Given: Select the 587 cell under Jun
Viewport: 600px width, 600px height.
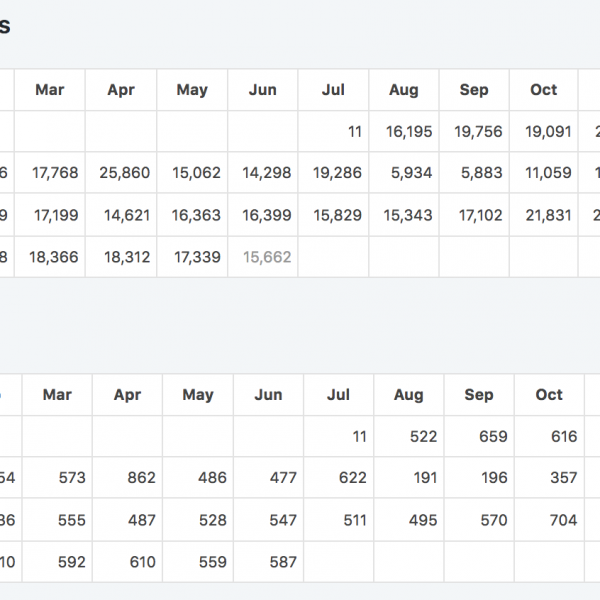Looking at the screenshot, I should [x=282, y=562].
